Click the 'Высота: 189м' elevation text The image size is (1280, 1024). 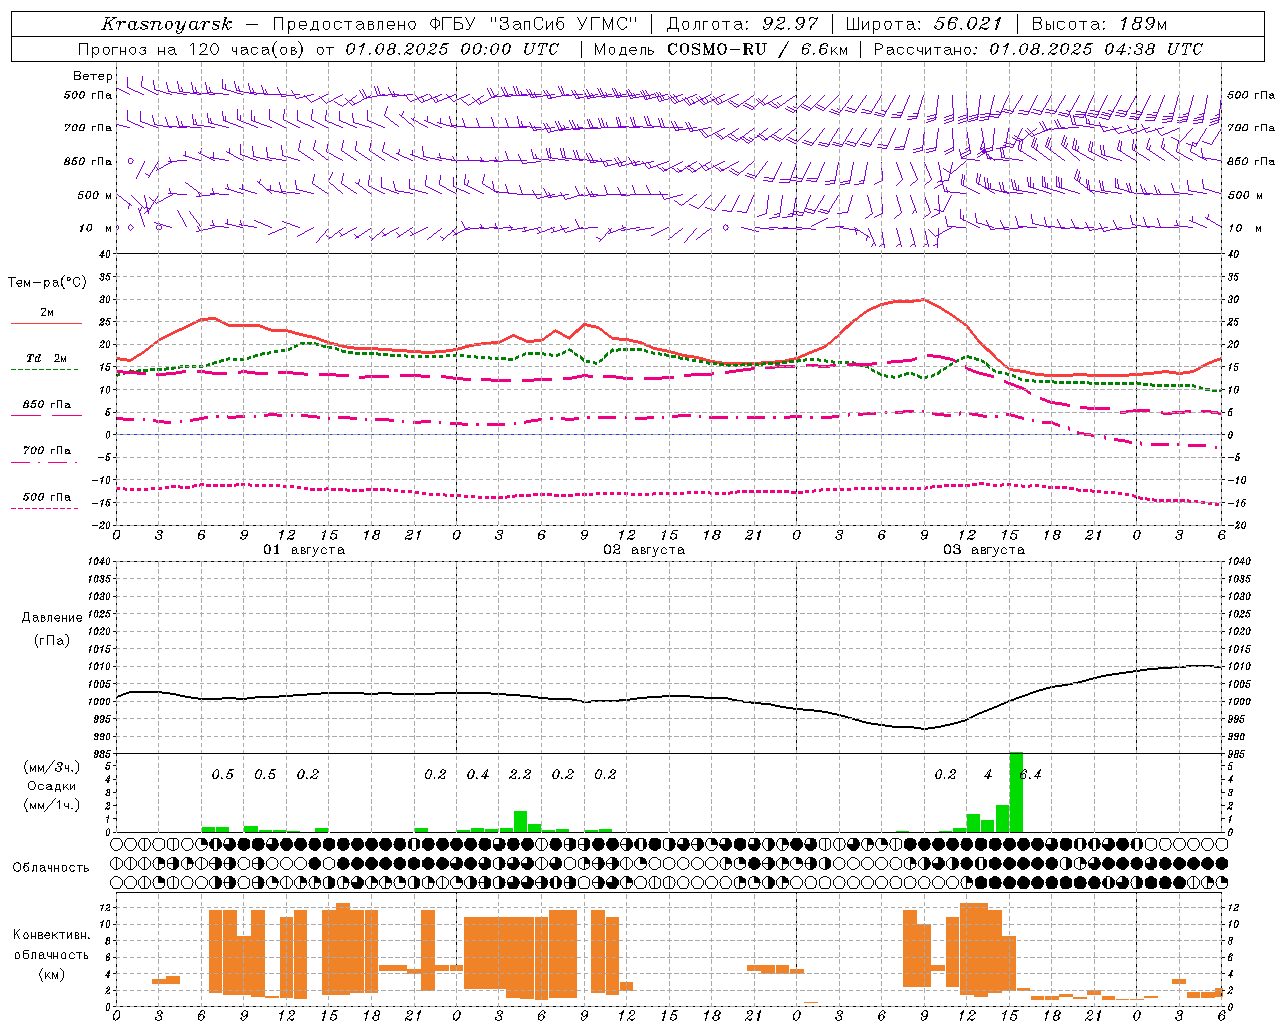[x=1099, y=24]
